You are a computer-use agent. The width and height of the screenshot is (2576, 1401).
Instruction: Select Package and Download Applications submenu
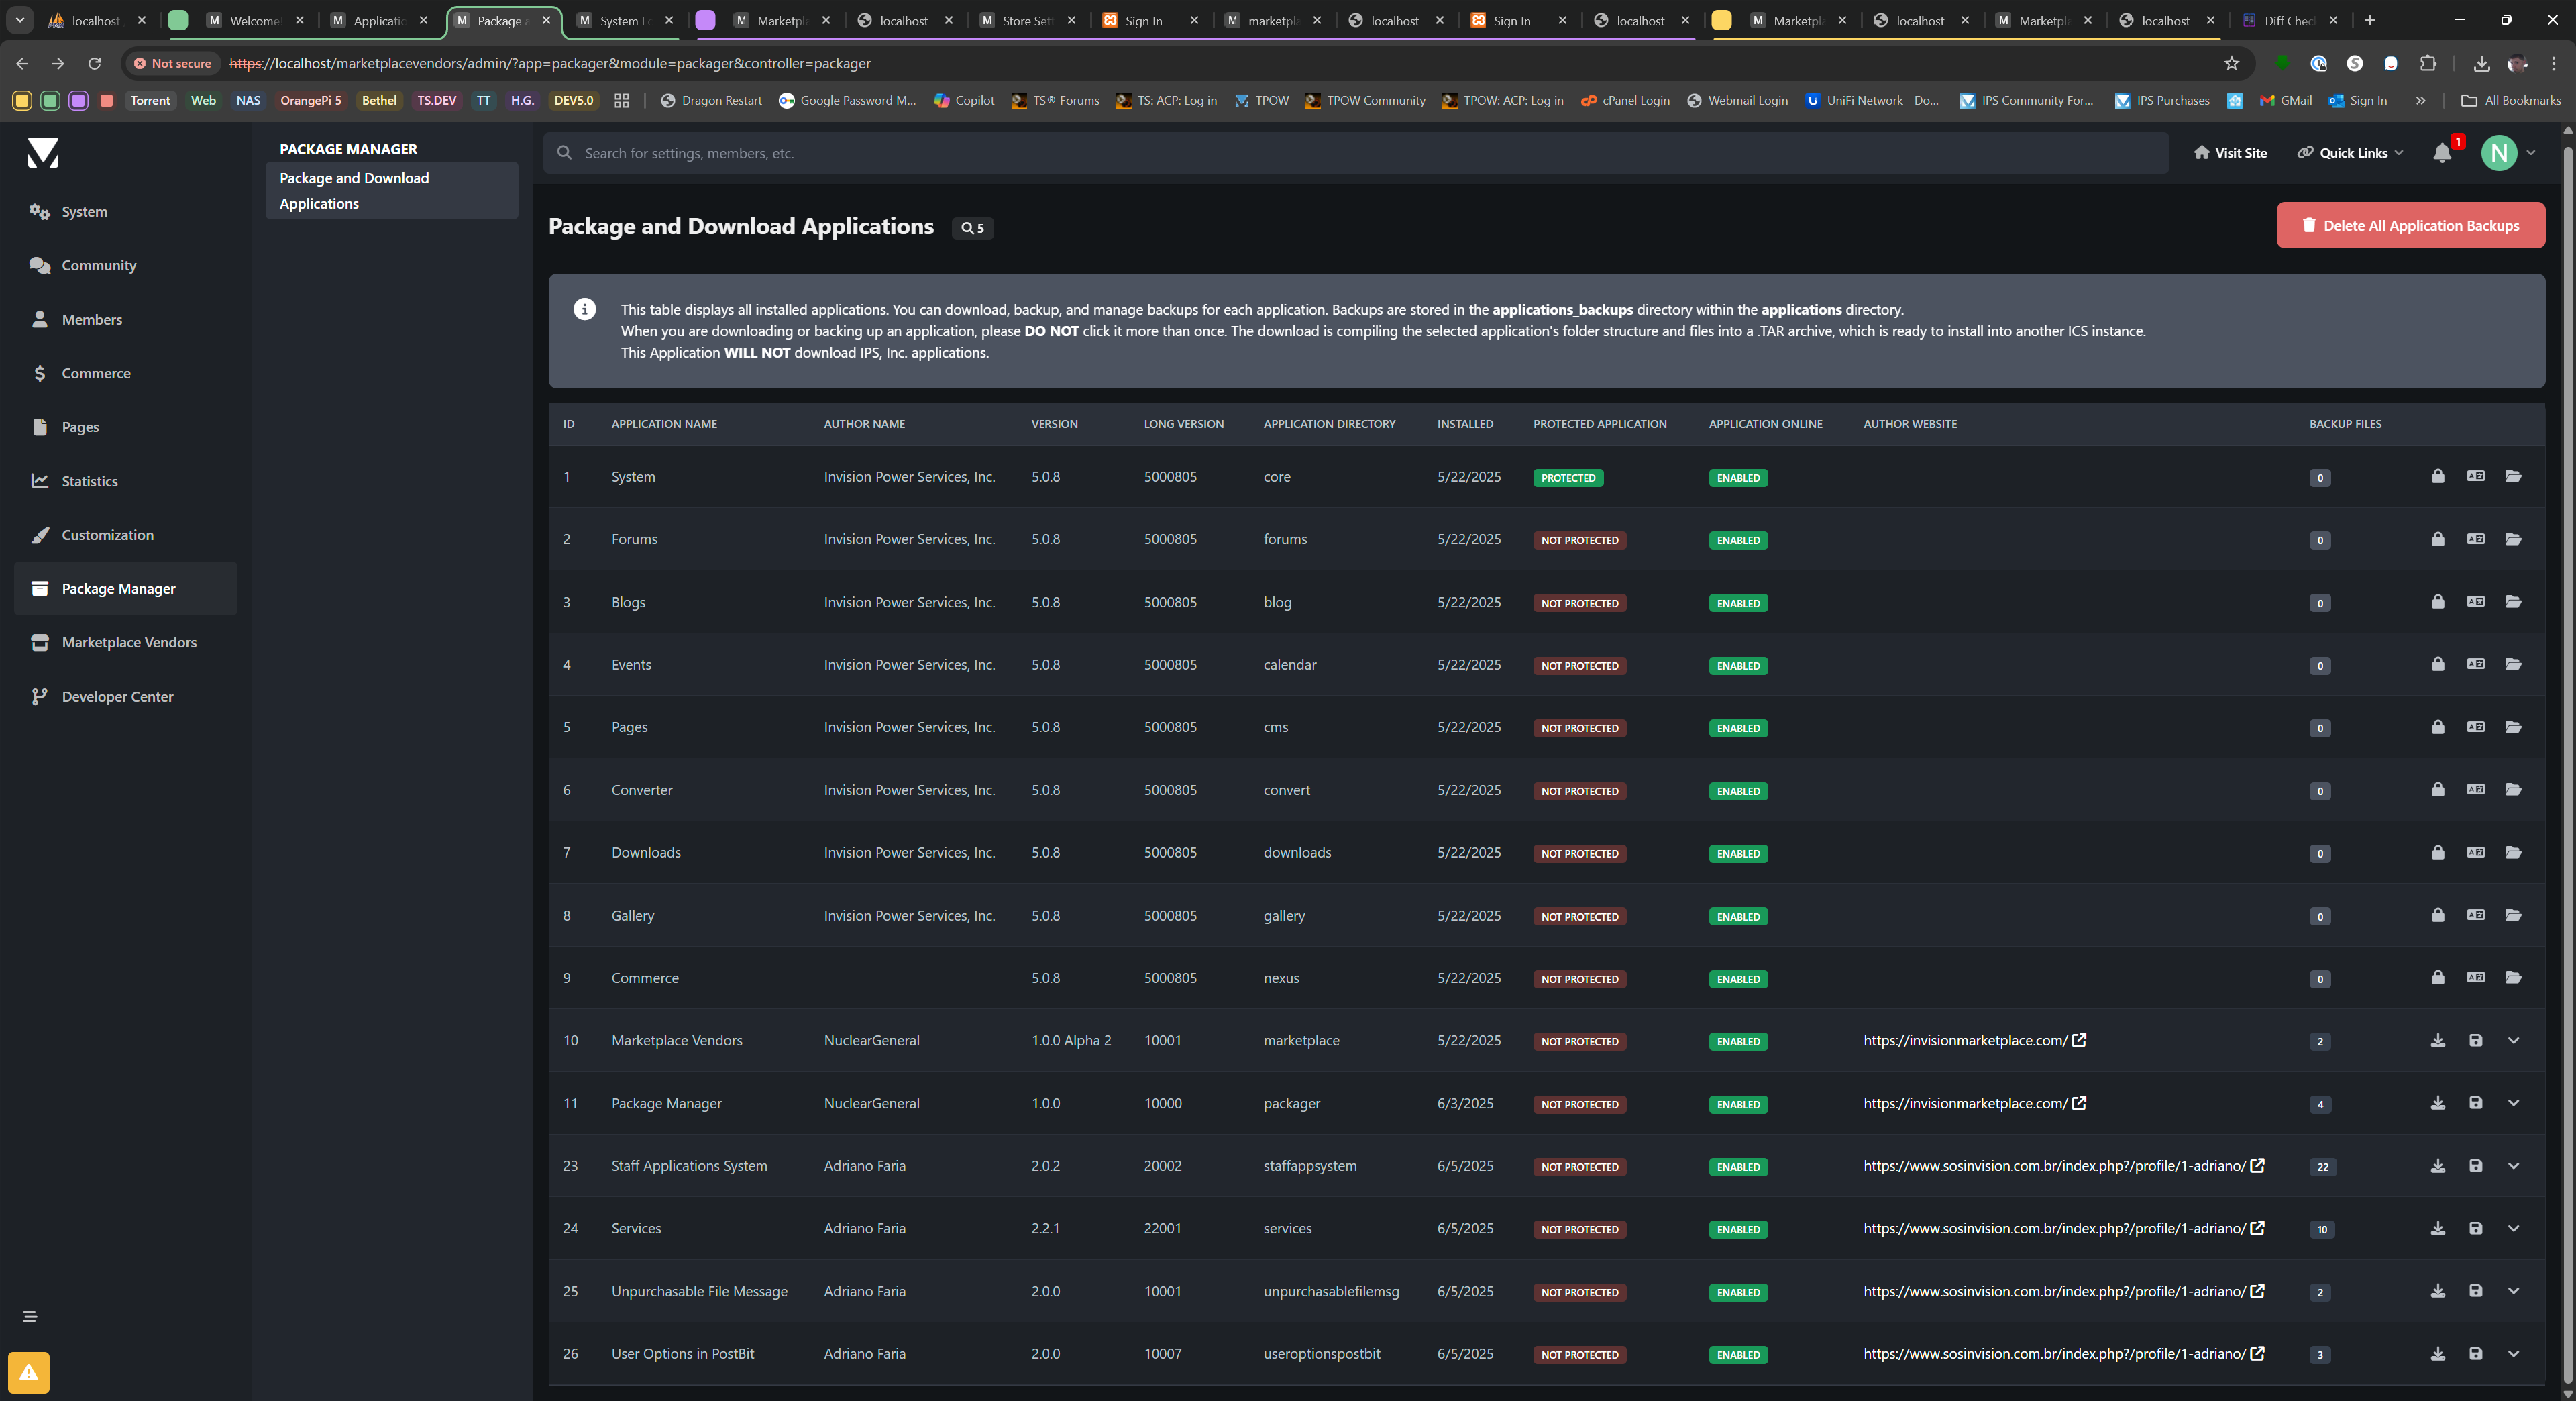[x=391, y=191]
